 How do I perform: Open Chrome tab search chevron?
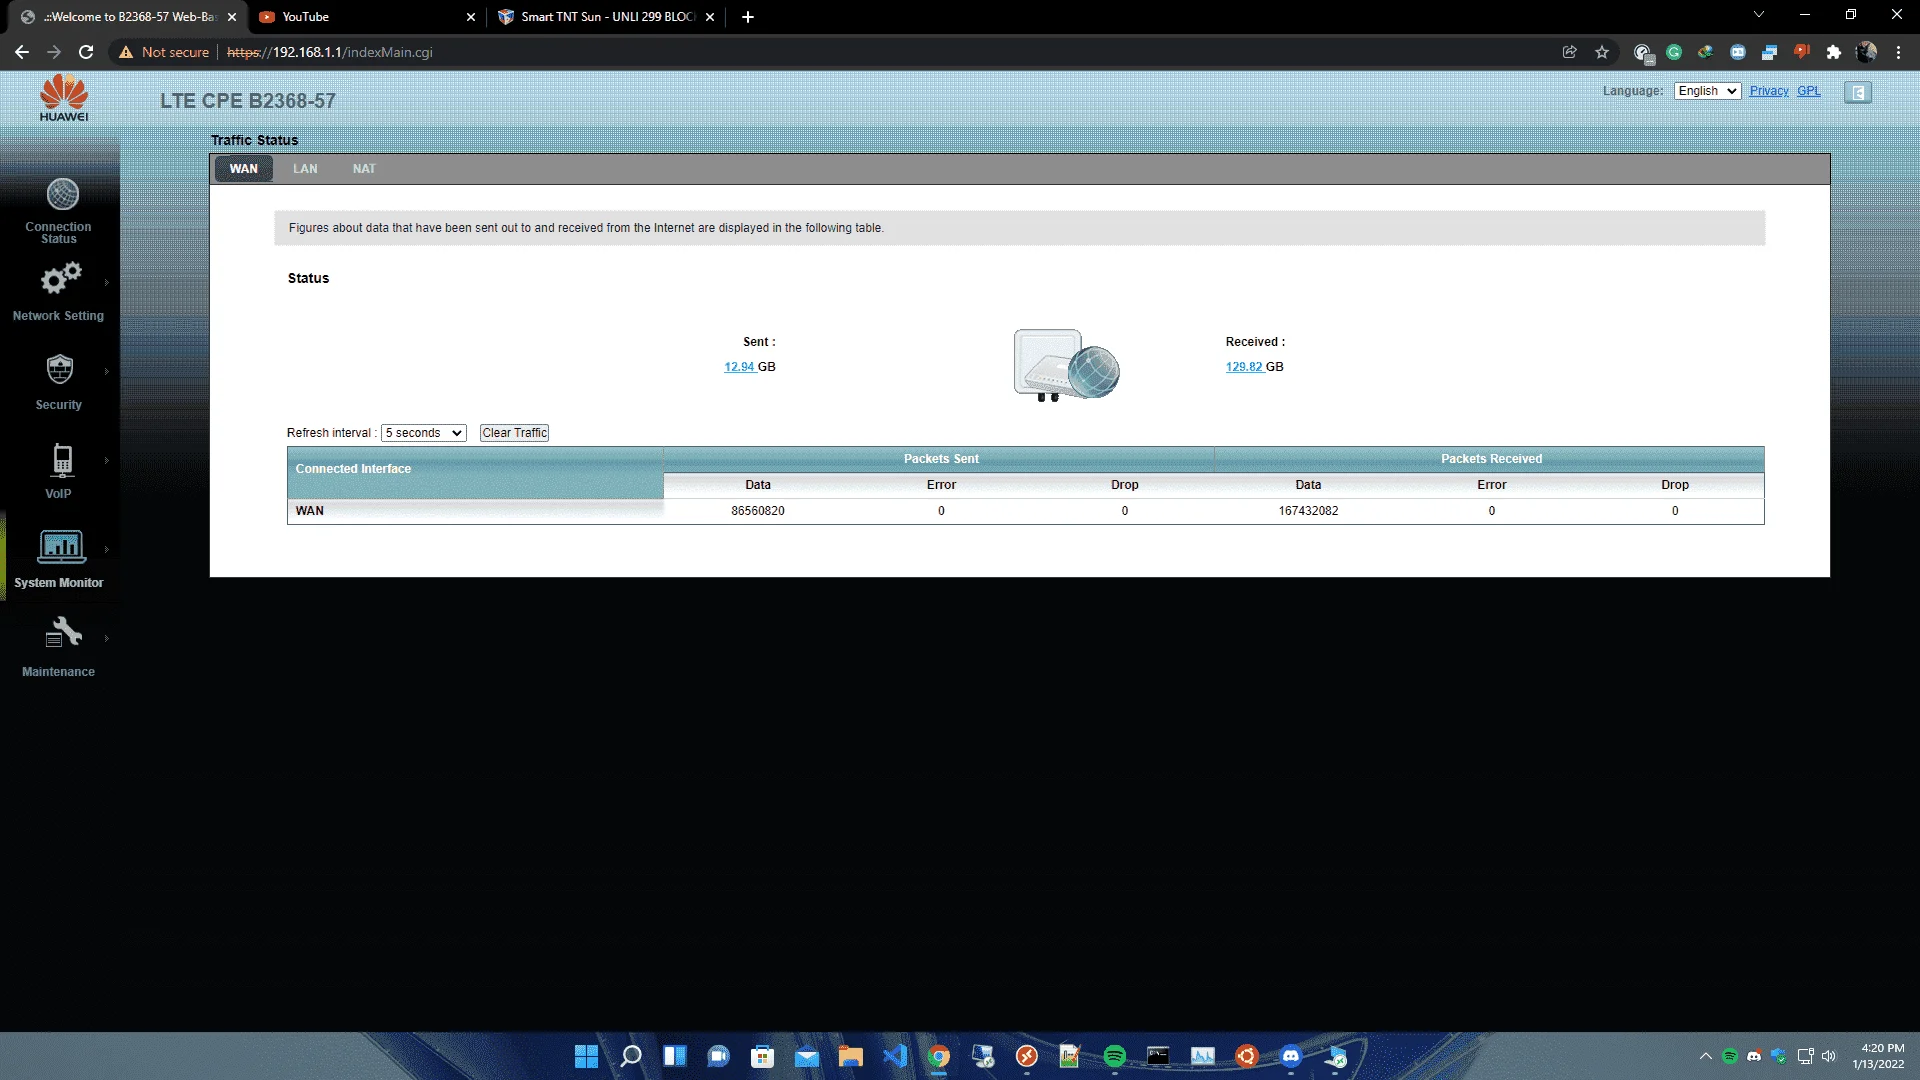[x=1759, y=15]
